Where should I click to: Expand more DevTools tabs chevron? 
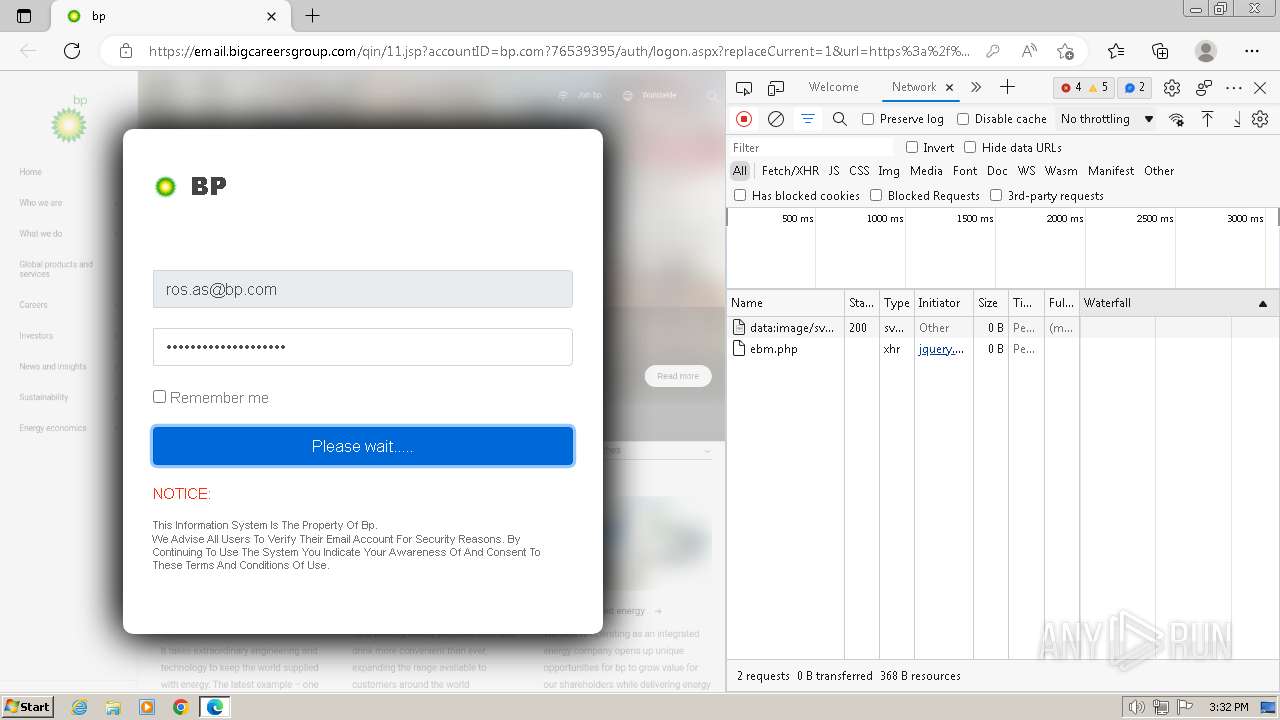point(976,87)
